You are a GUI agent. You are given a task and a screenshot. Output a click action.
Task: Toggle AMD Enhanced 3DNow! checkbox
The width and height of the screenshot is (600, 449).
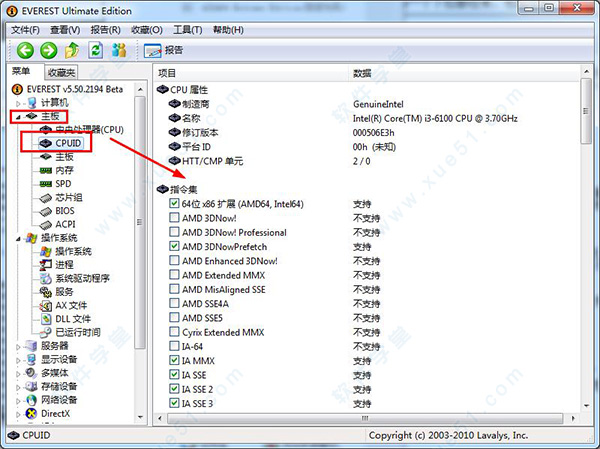click(x=174, y=261)
